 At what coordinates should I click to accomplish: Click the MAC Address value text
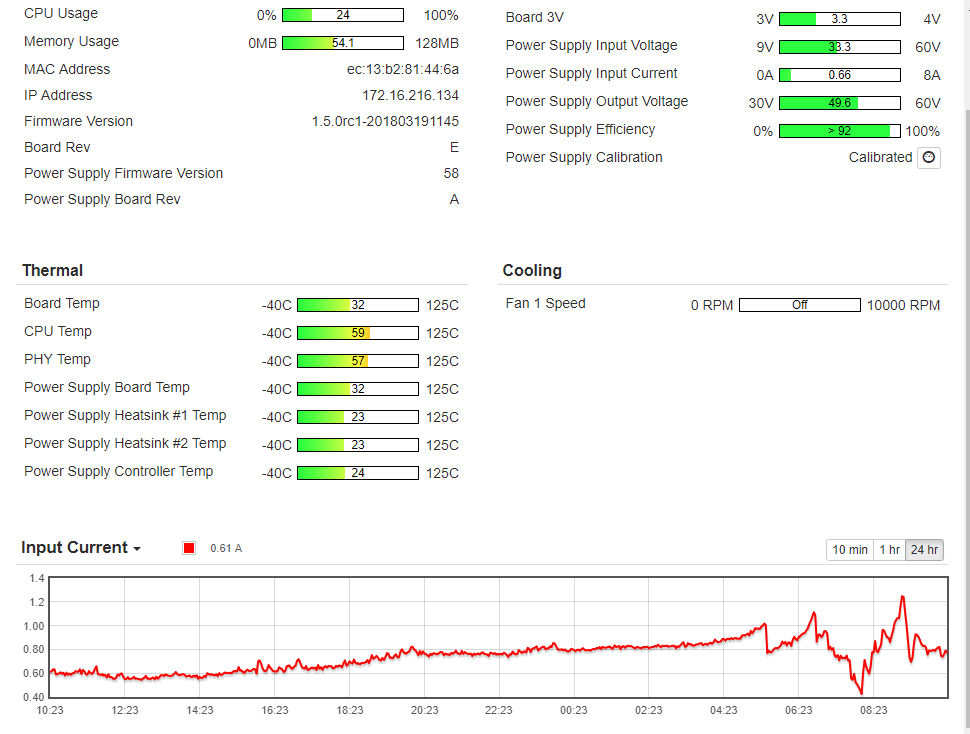pyautogui.click(x=402, y=69)
